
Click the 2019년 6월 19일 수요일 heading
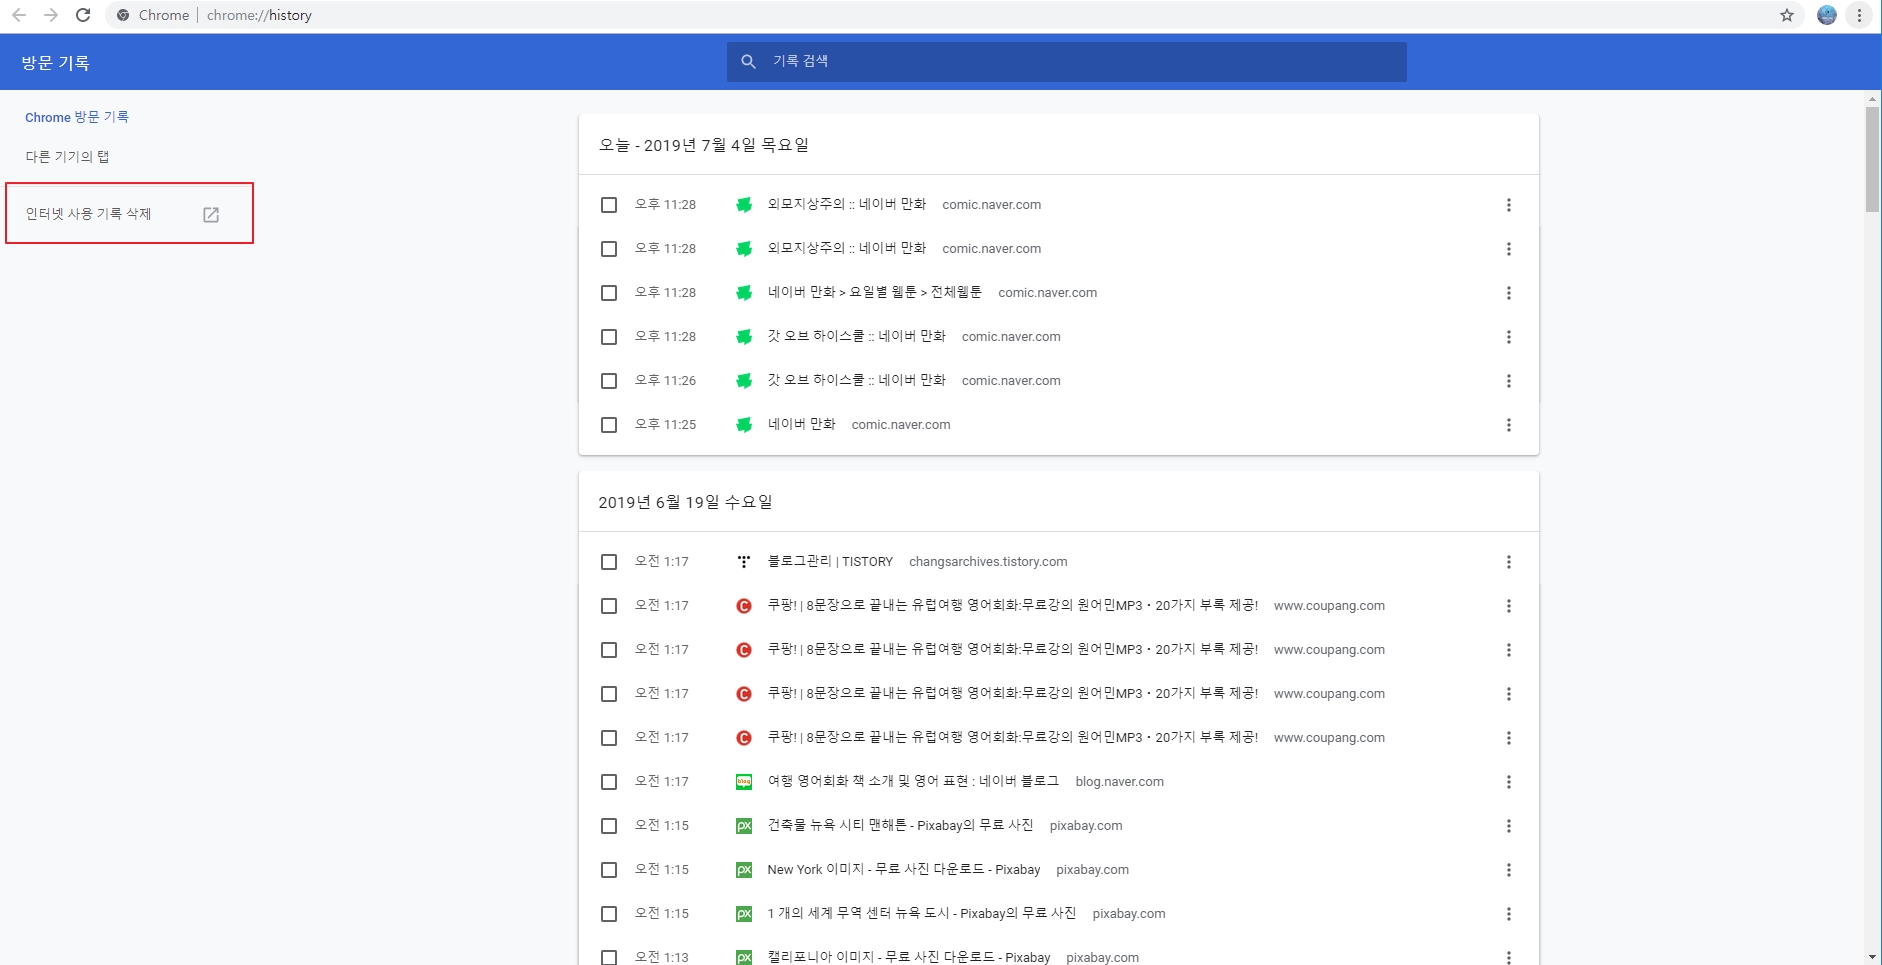[685, 502]
